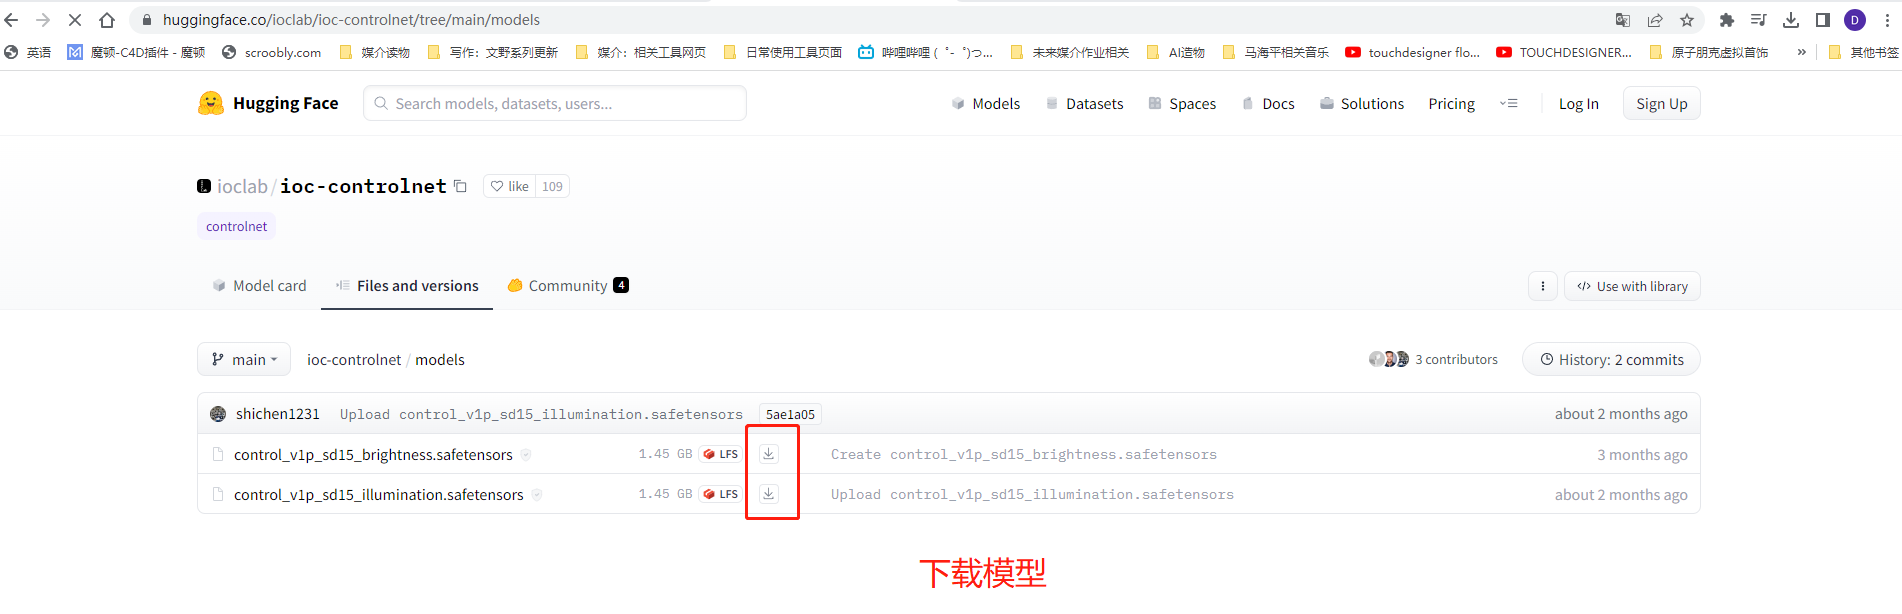Click the browser address bar URL

click(x=352, y=20)
